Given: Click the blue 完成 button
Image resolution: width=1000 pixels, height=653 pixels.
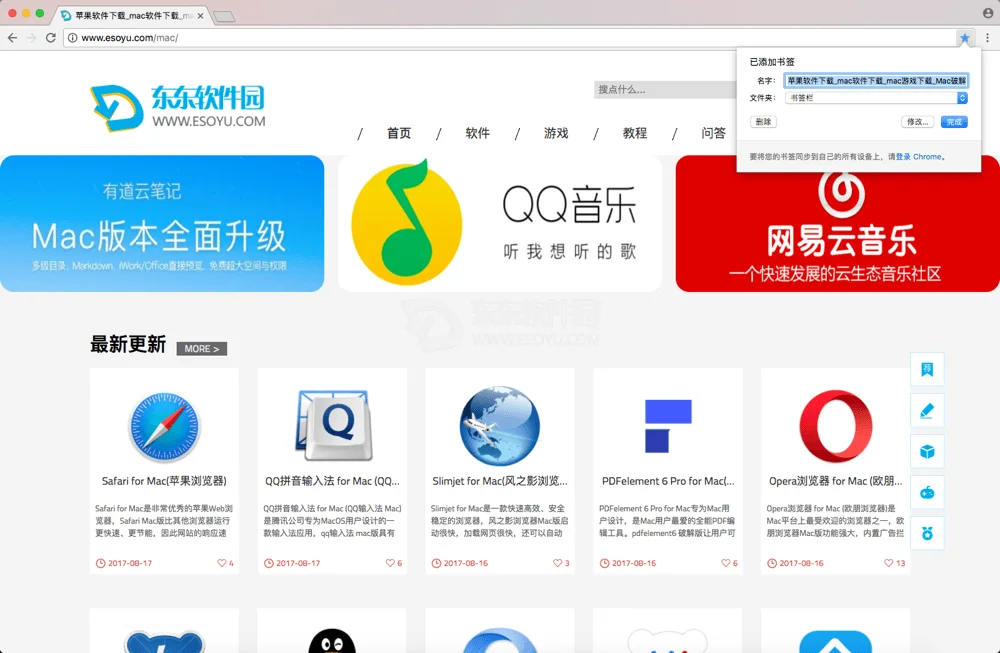Looking at the screenshot, I should point(954,122).
